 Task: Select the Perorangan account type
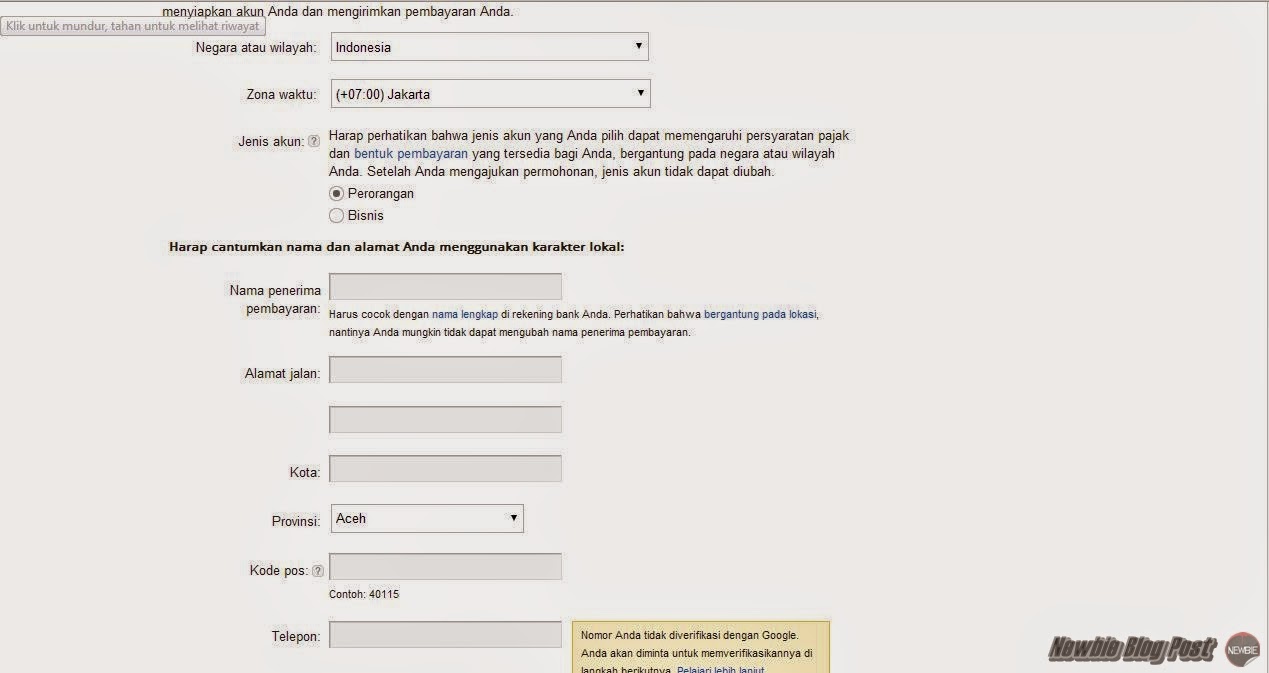click(x=336, y=193)
